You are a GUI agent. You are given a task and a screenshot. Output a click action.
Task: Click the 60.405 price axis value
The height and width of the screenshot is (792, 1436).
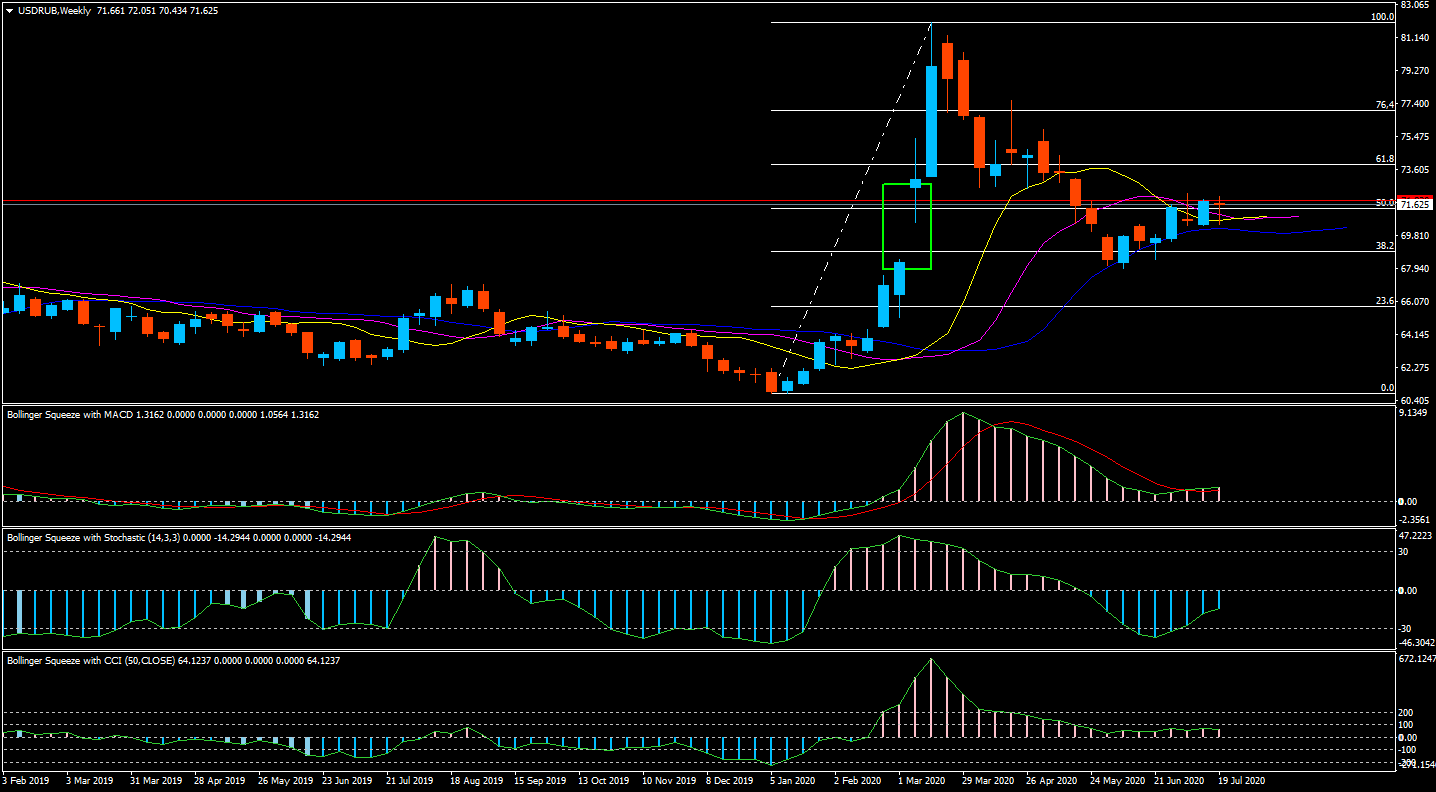point(1414,399)
